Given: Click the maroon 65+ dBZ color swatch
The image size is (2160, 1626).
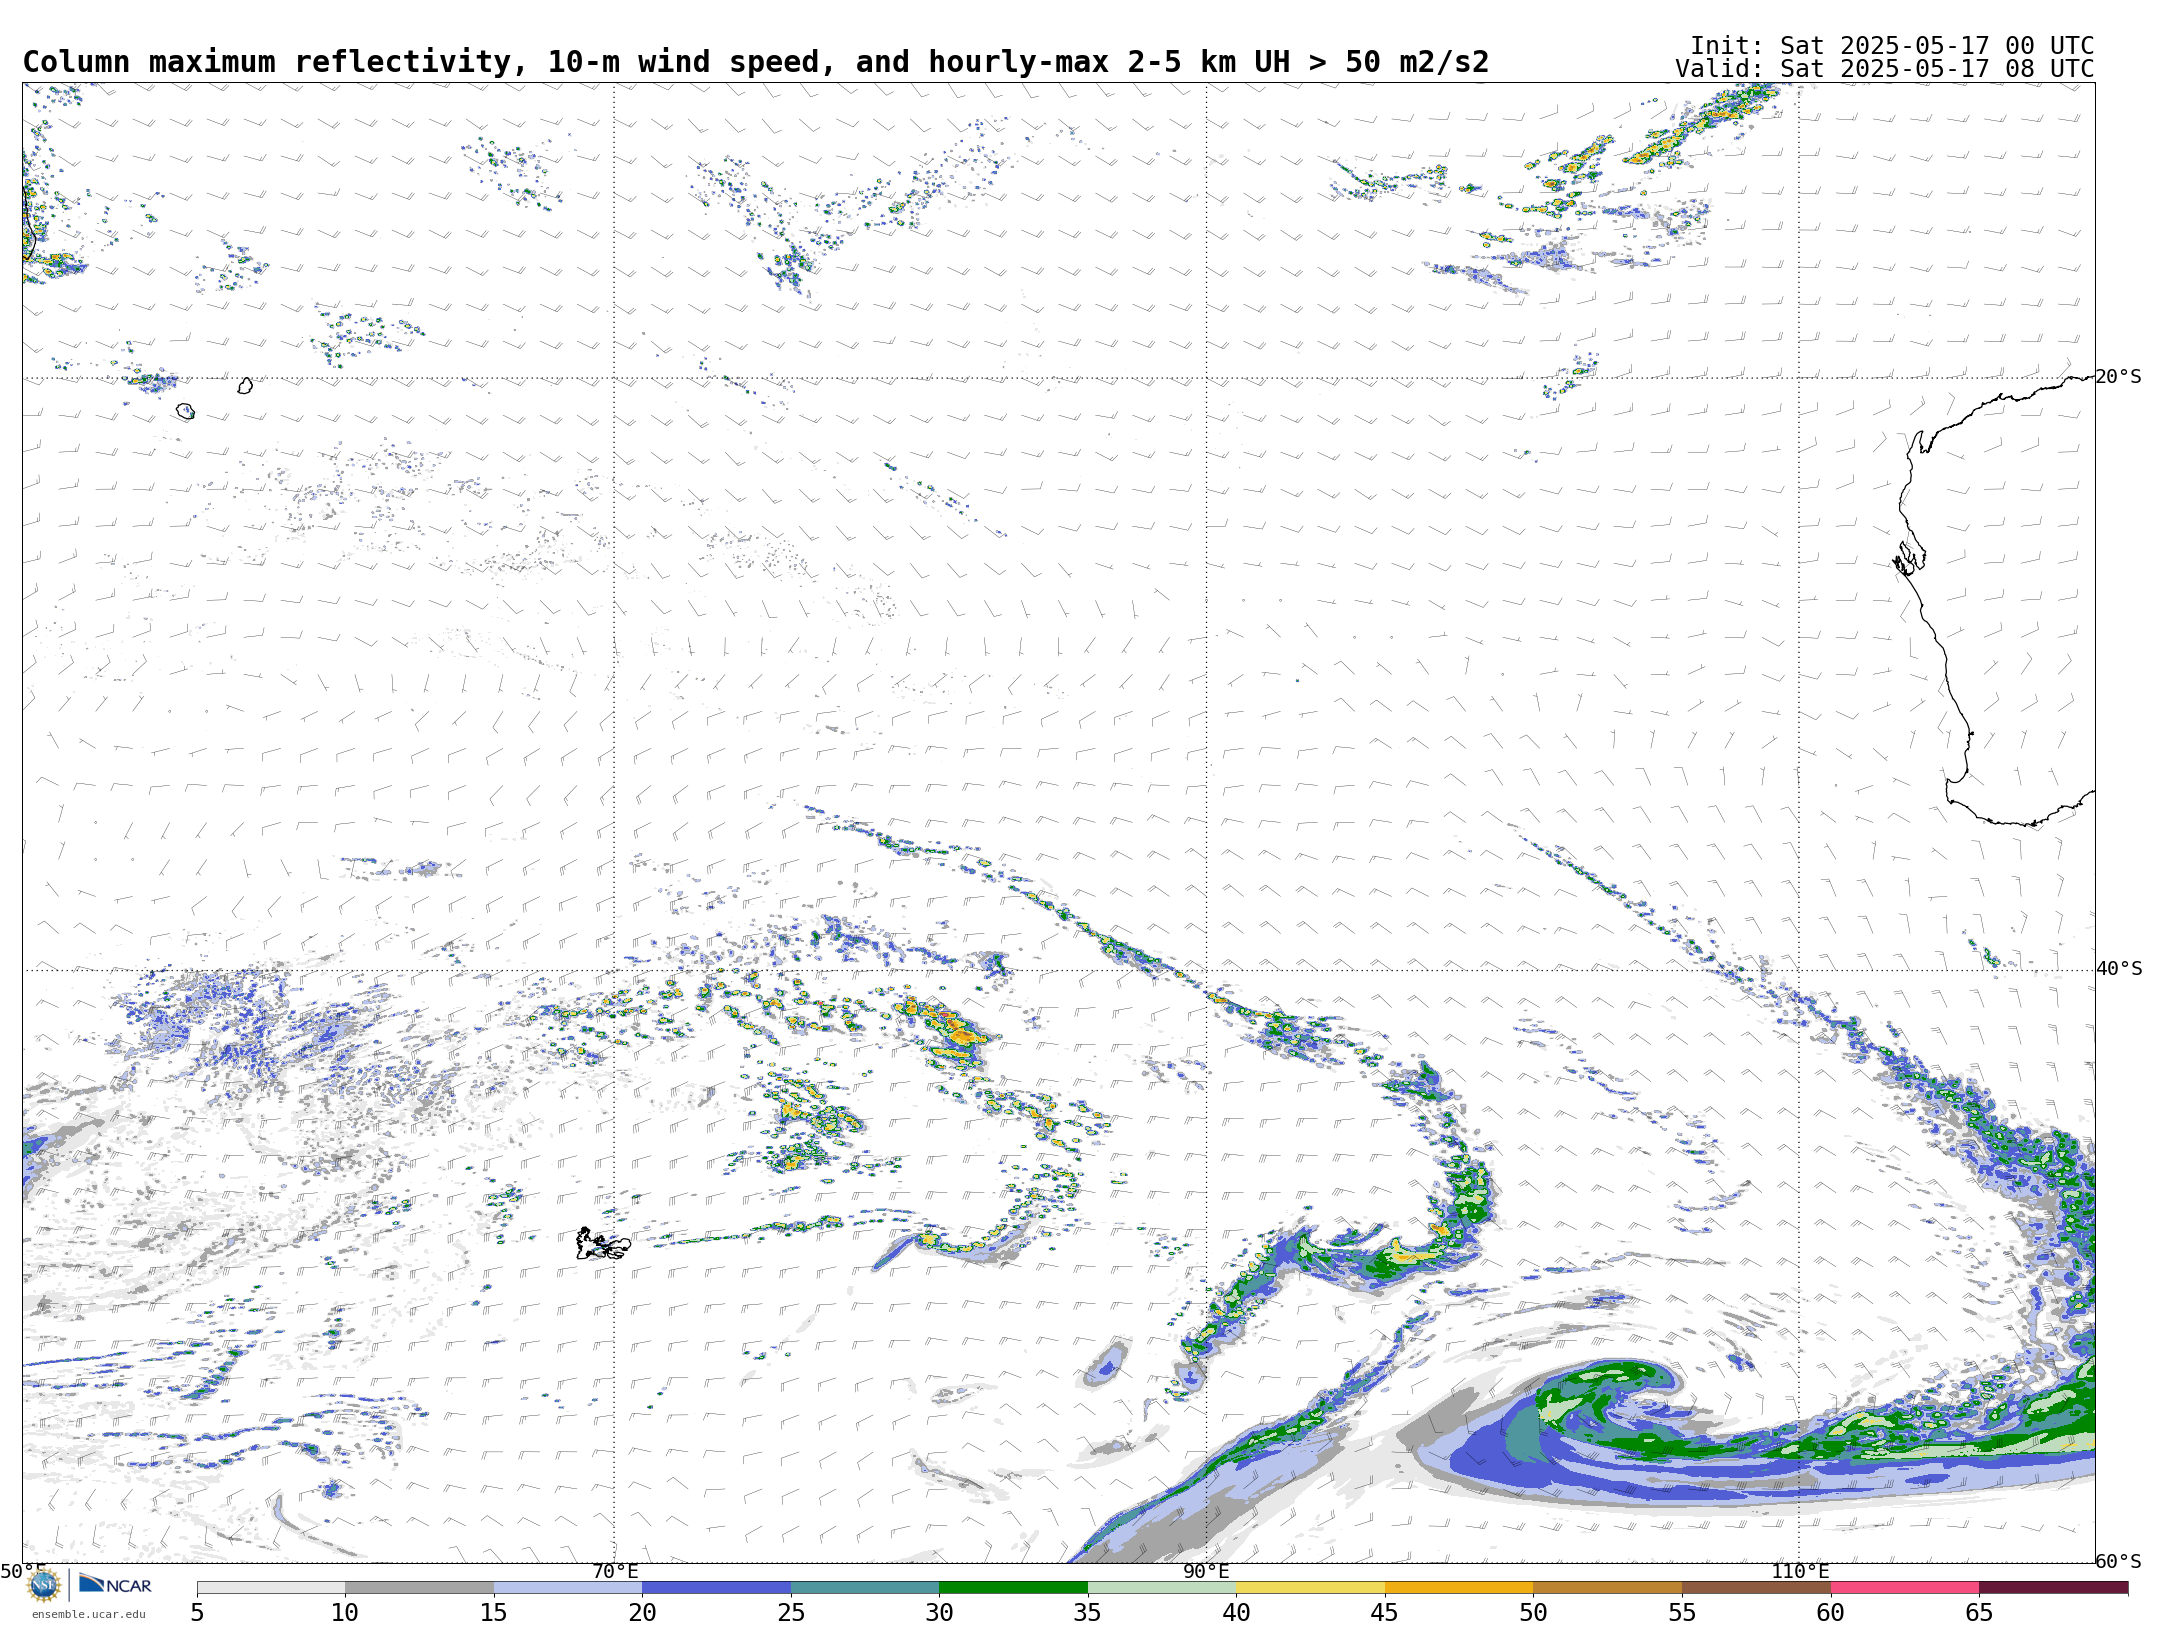Looking at the screenshot, I should coord(2054,1587).
